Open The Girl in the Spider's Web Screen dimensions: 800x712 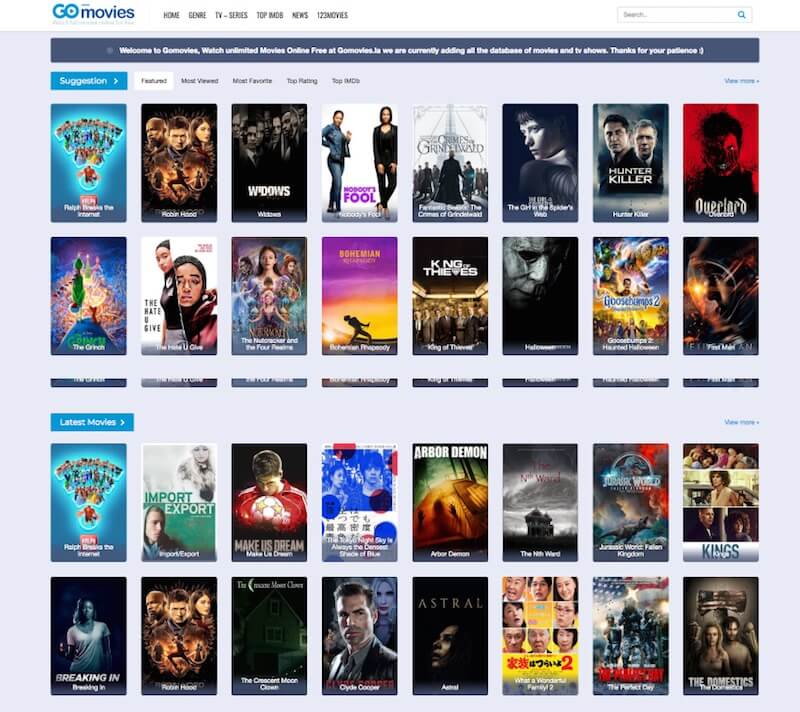click(540, 163)
